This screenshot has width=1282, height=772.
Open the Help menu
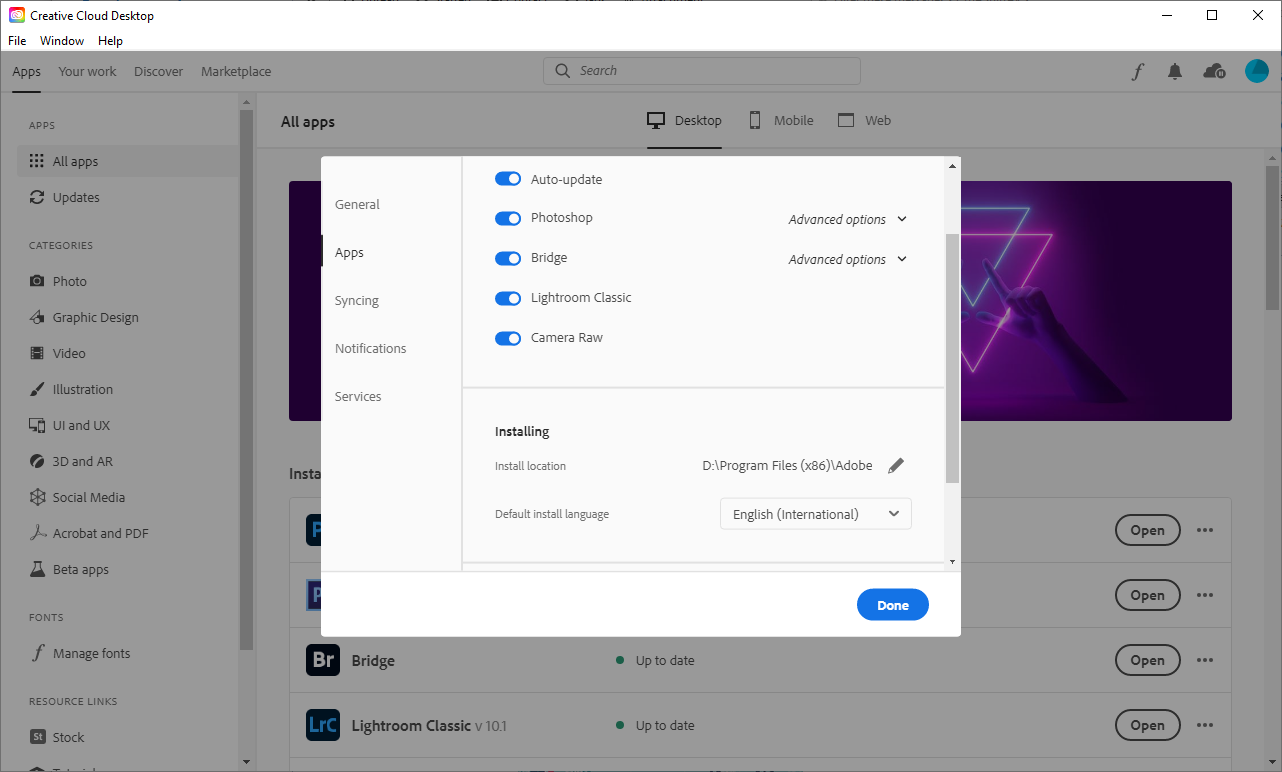(110, 41)
